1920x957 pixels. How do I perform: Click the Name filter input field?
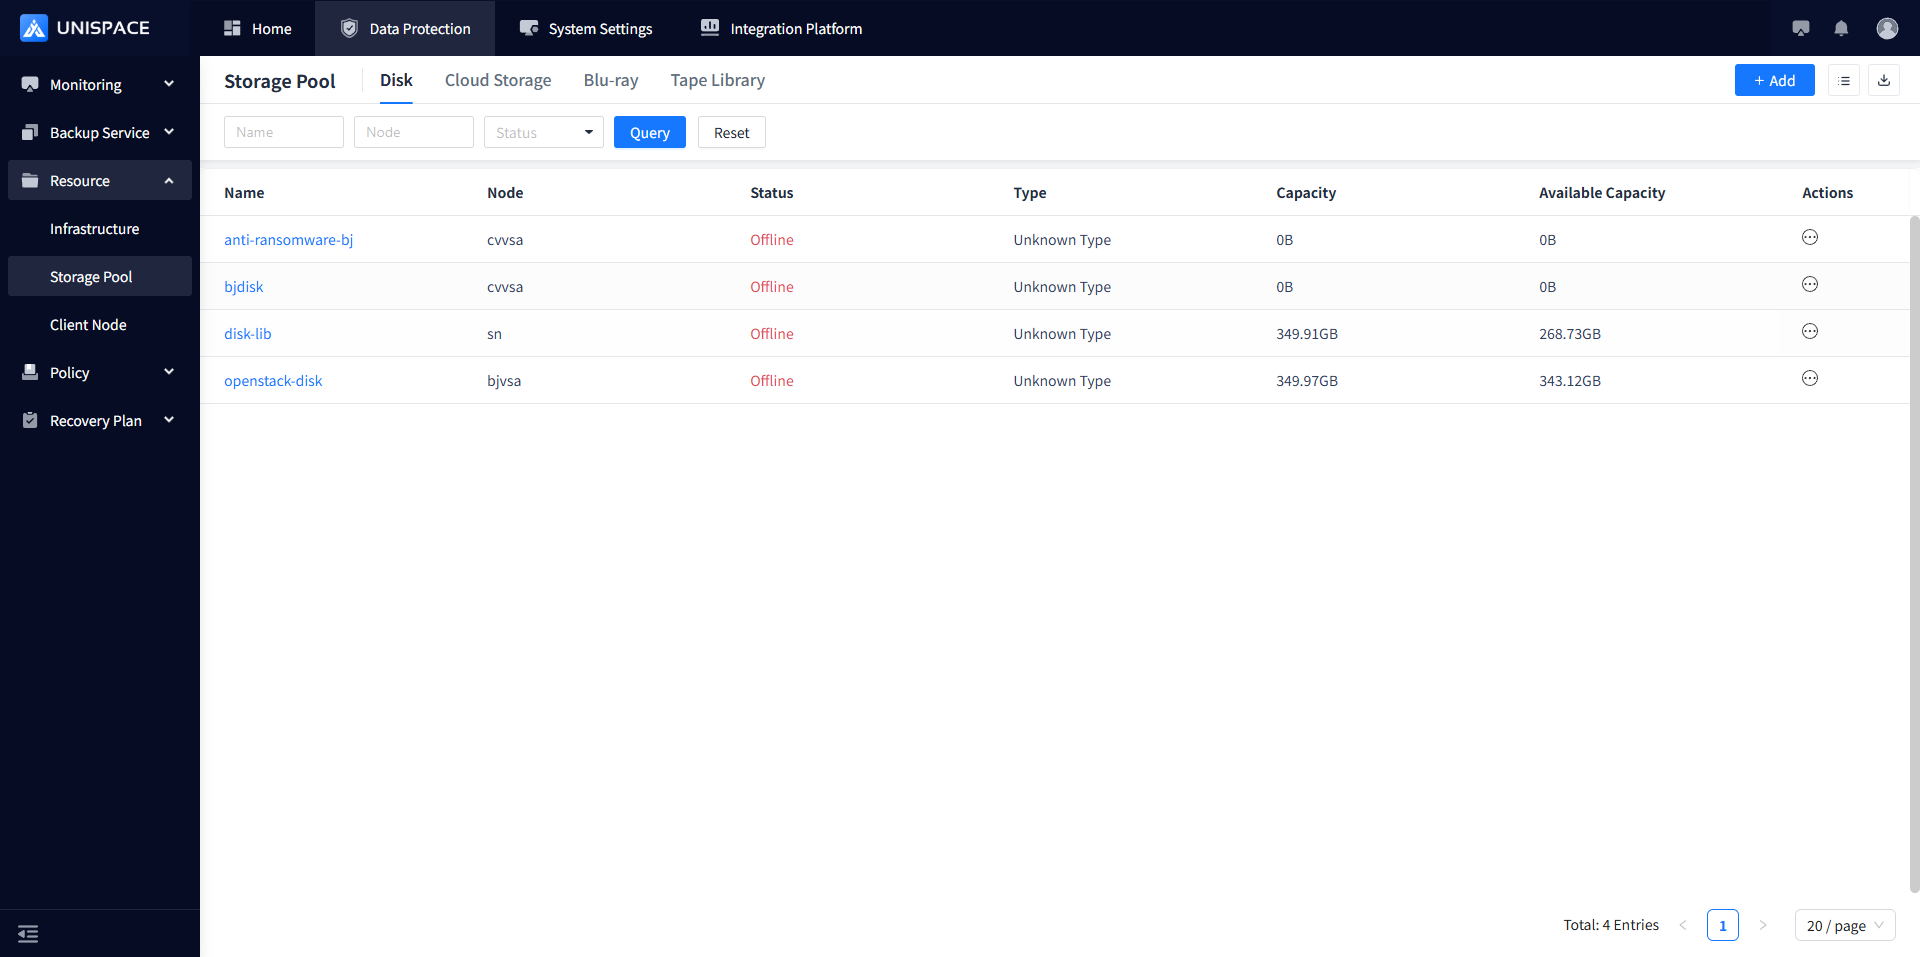[x=283, y=132]
